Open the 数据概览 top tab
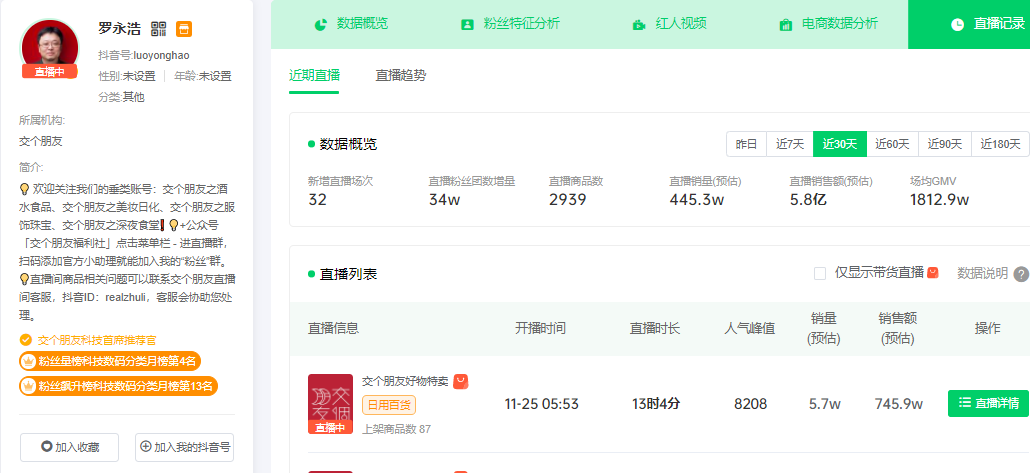 tap(352, 24)
